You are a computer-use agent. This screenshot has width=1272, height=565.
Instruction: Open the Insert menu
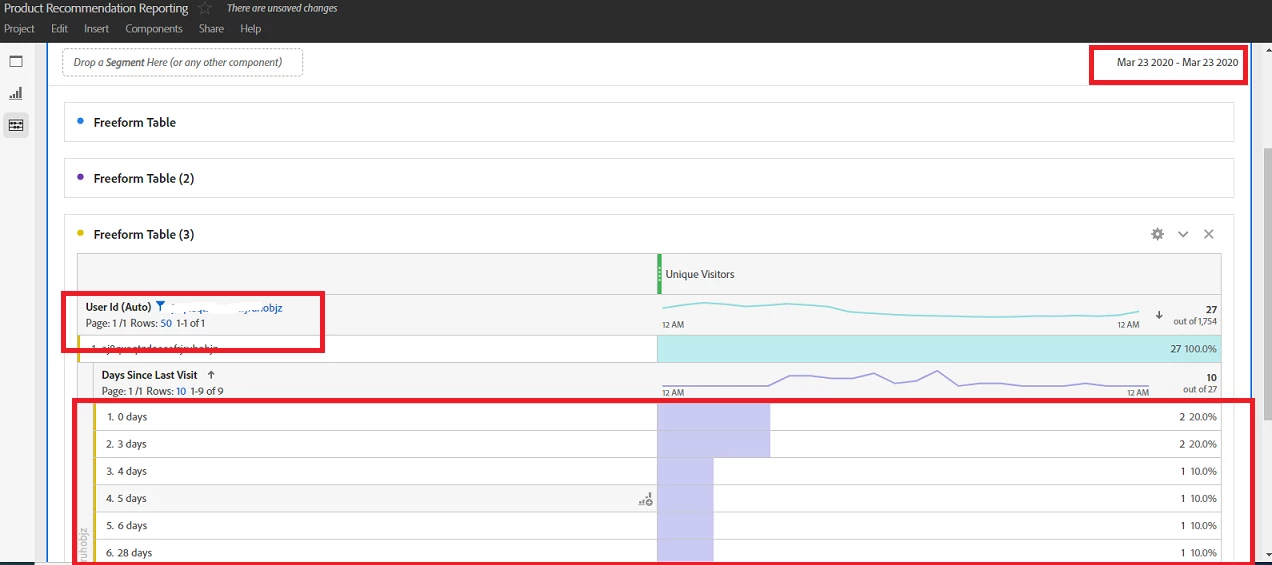(96, 29)
